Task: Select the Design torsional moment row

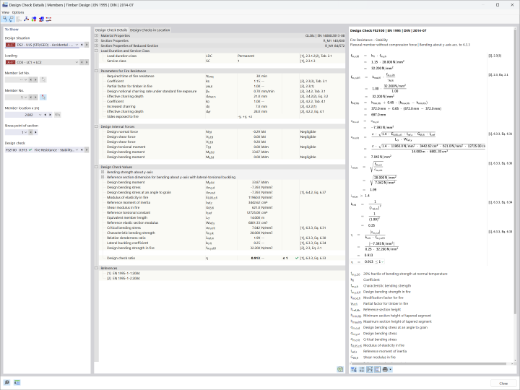Action: (x=222, y=147)
